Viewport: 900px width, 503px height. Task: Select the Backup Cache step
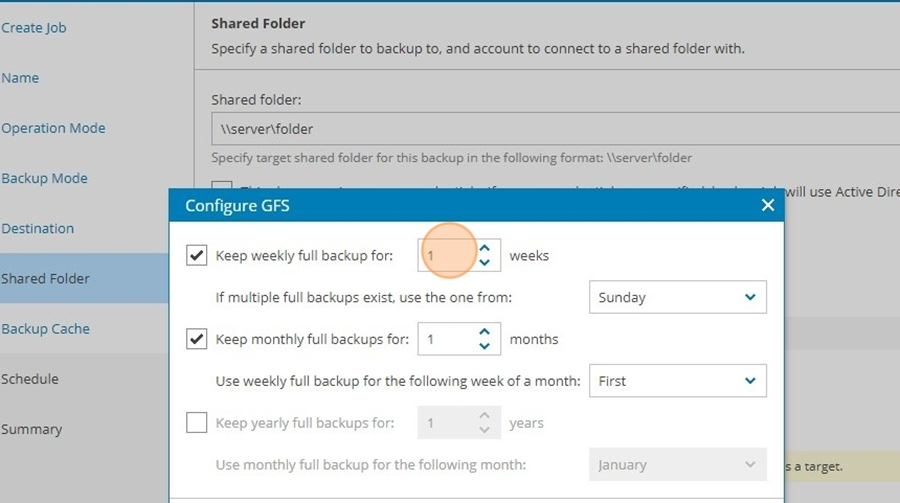[x=46, y=329]
